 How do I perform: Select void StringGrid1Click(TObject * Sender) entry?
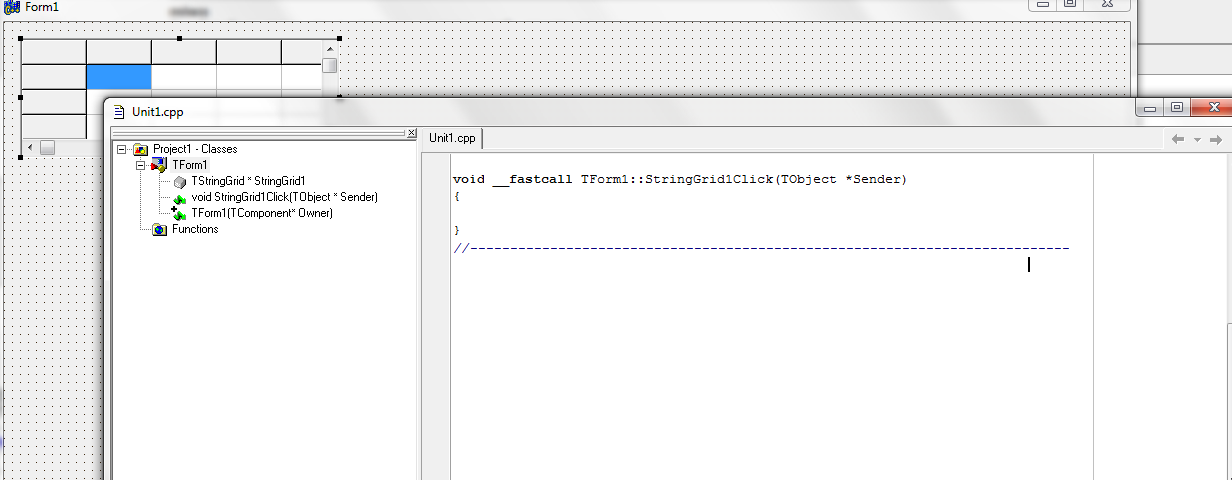point(284,197)
